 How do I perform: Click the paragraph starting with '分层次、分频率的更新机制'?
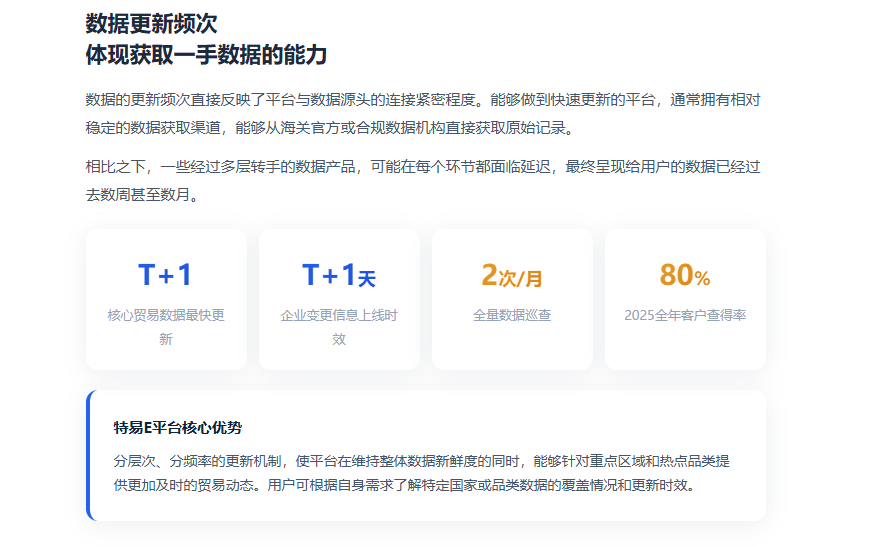click(x=422, y=473)
